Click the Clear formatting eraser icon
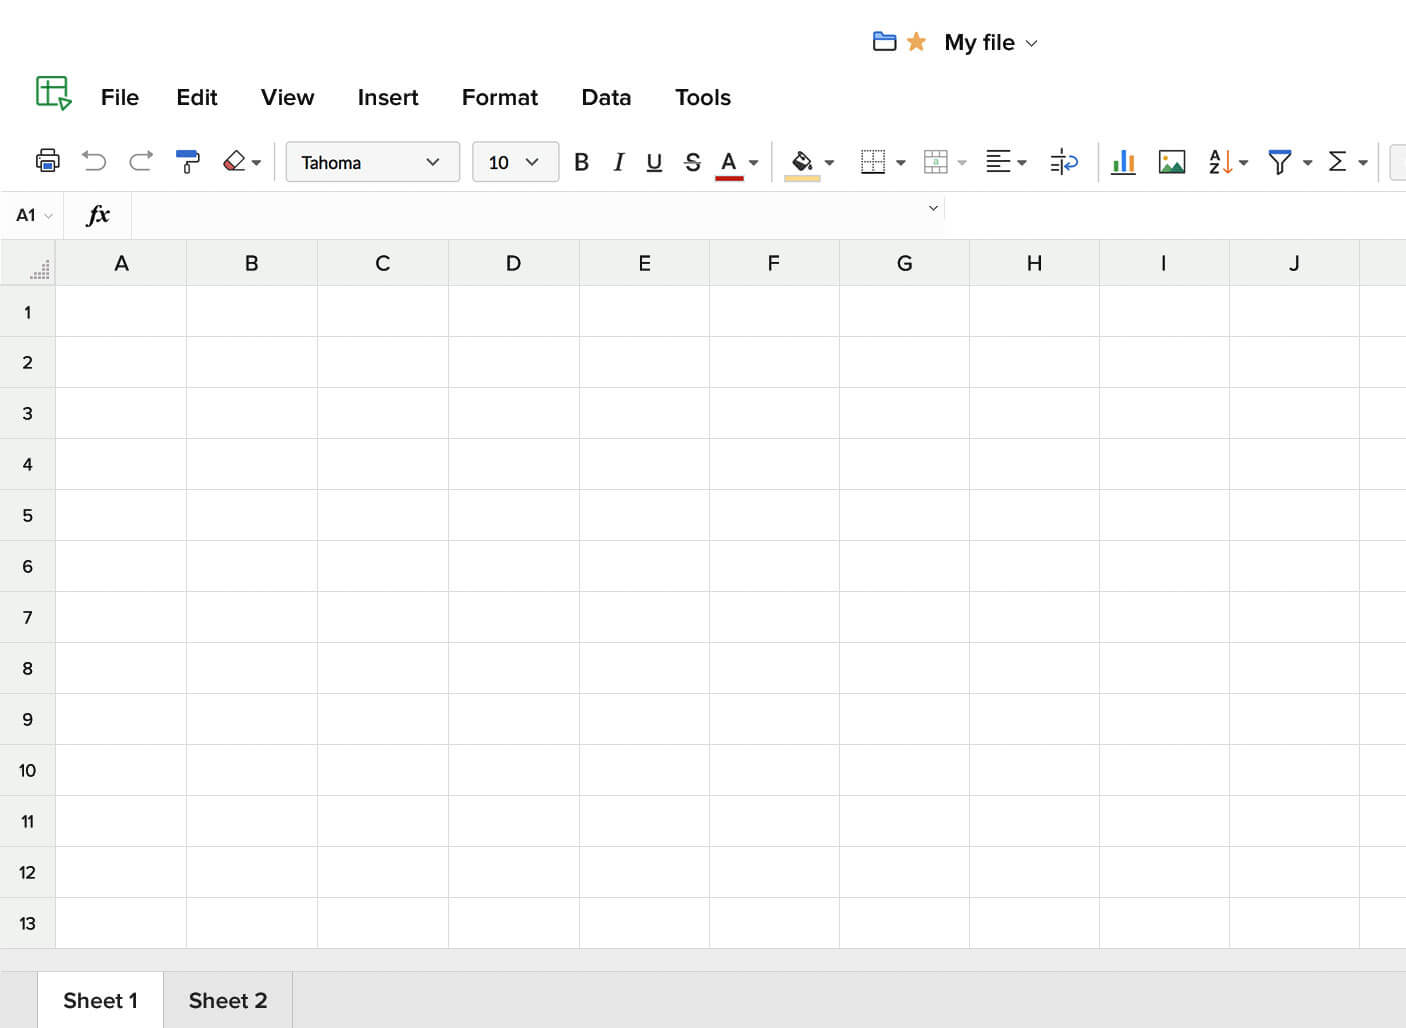 (234, 161)
